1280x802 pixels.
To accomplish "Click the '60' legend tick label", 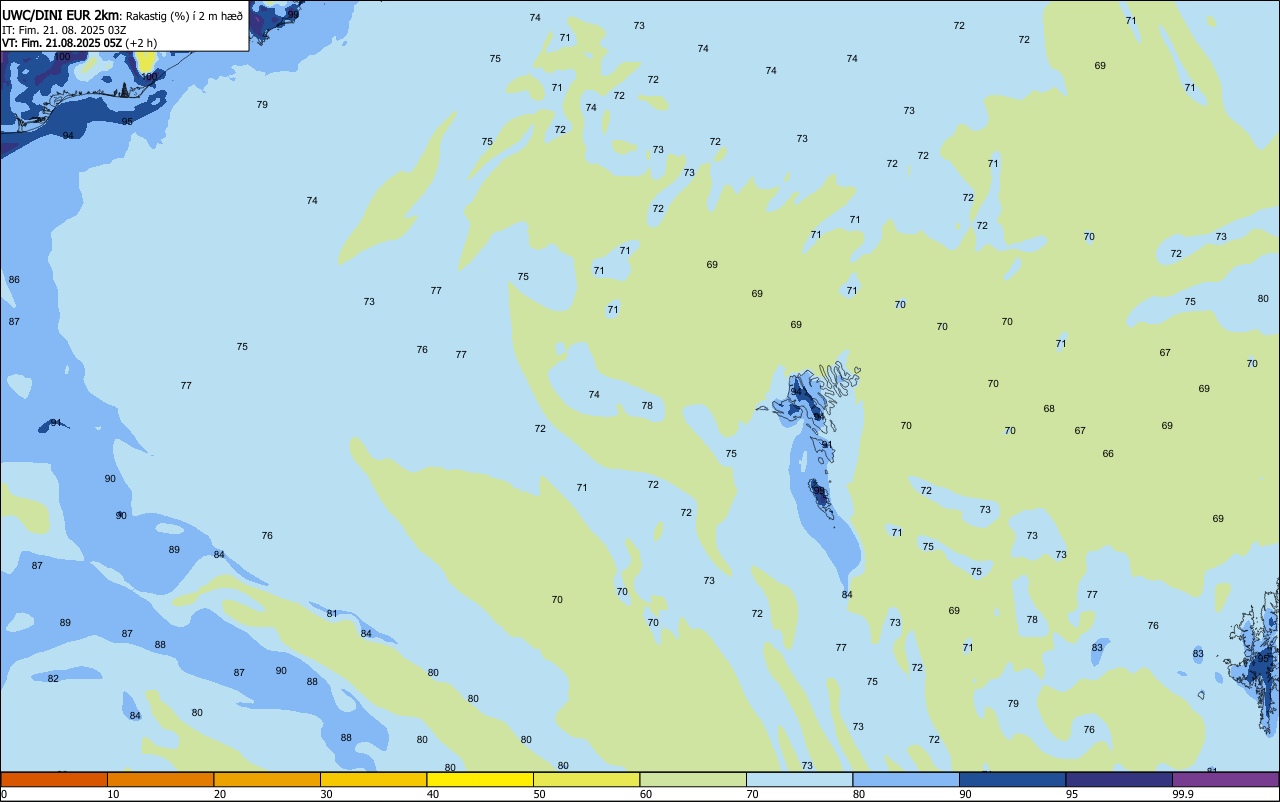I will point(646,794).
